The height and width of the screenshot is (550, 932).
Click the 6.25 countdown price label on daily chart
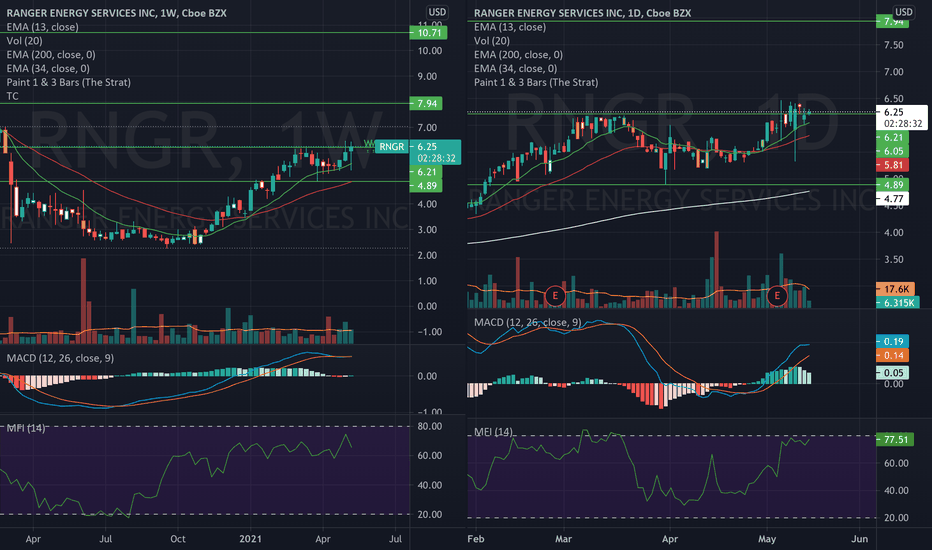click(x=902, y=118)
